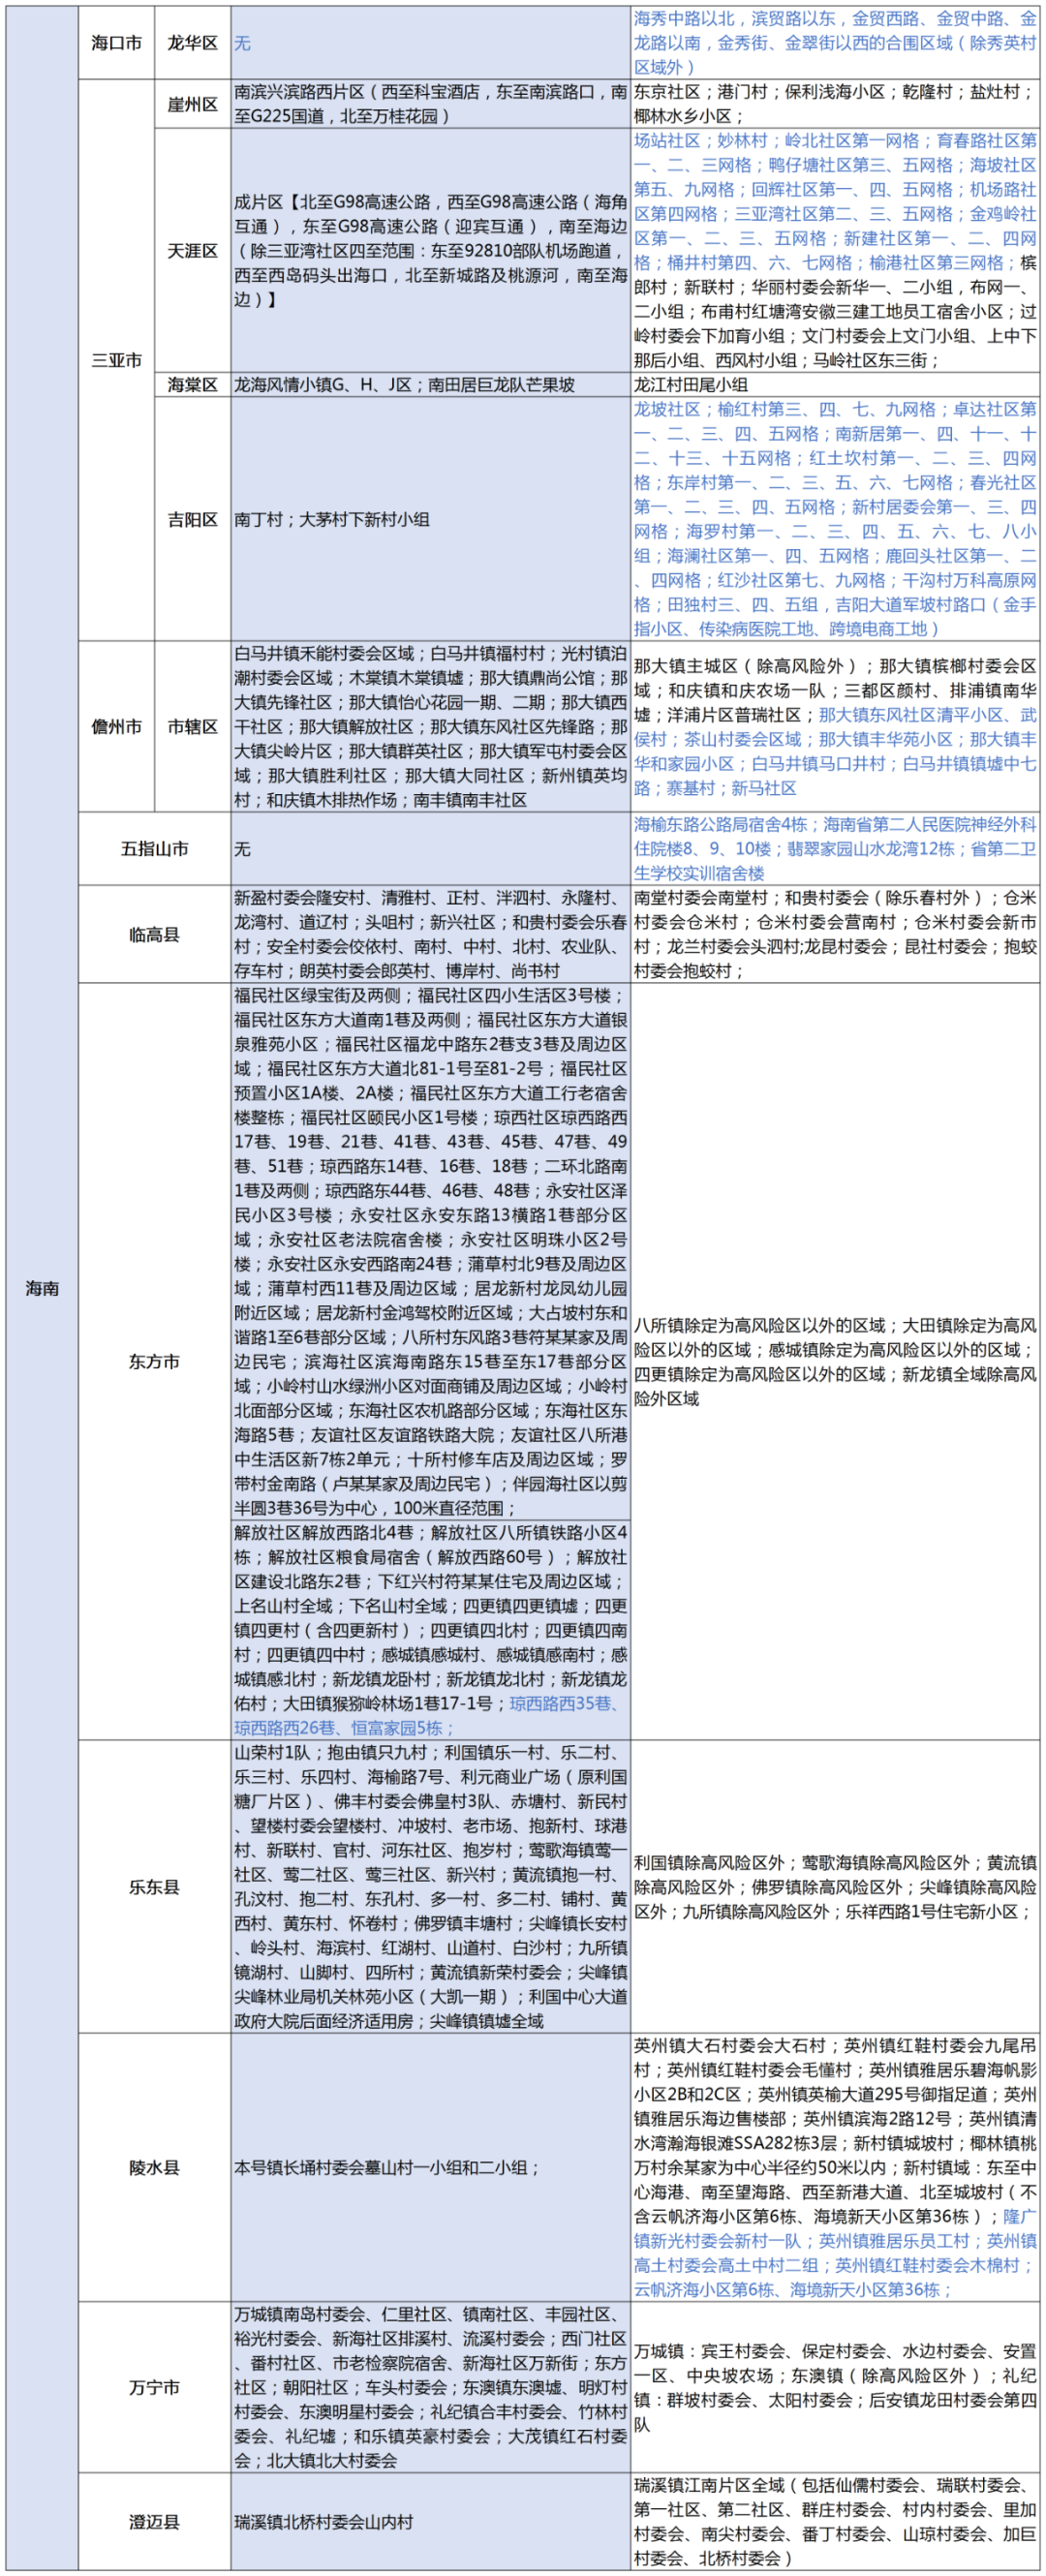This screenshot has width=1046, height=2576.
Task: Click the 无 cell in 龙华区 row
Action: pos(431,43)
